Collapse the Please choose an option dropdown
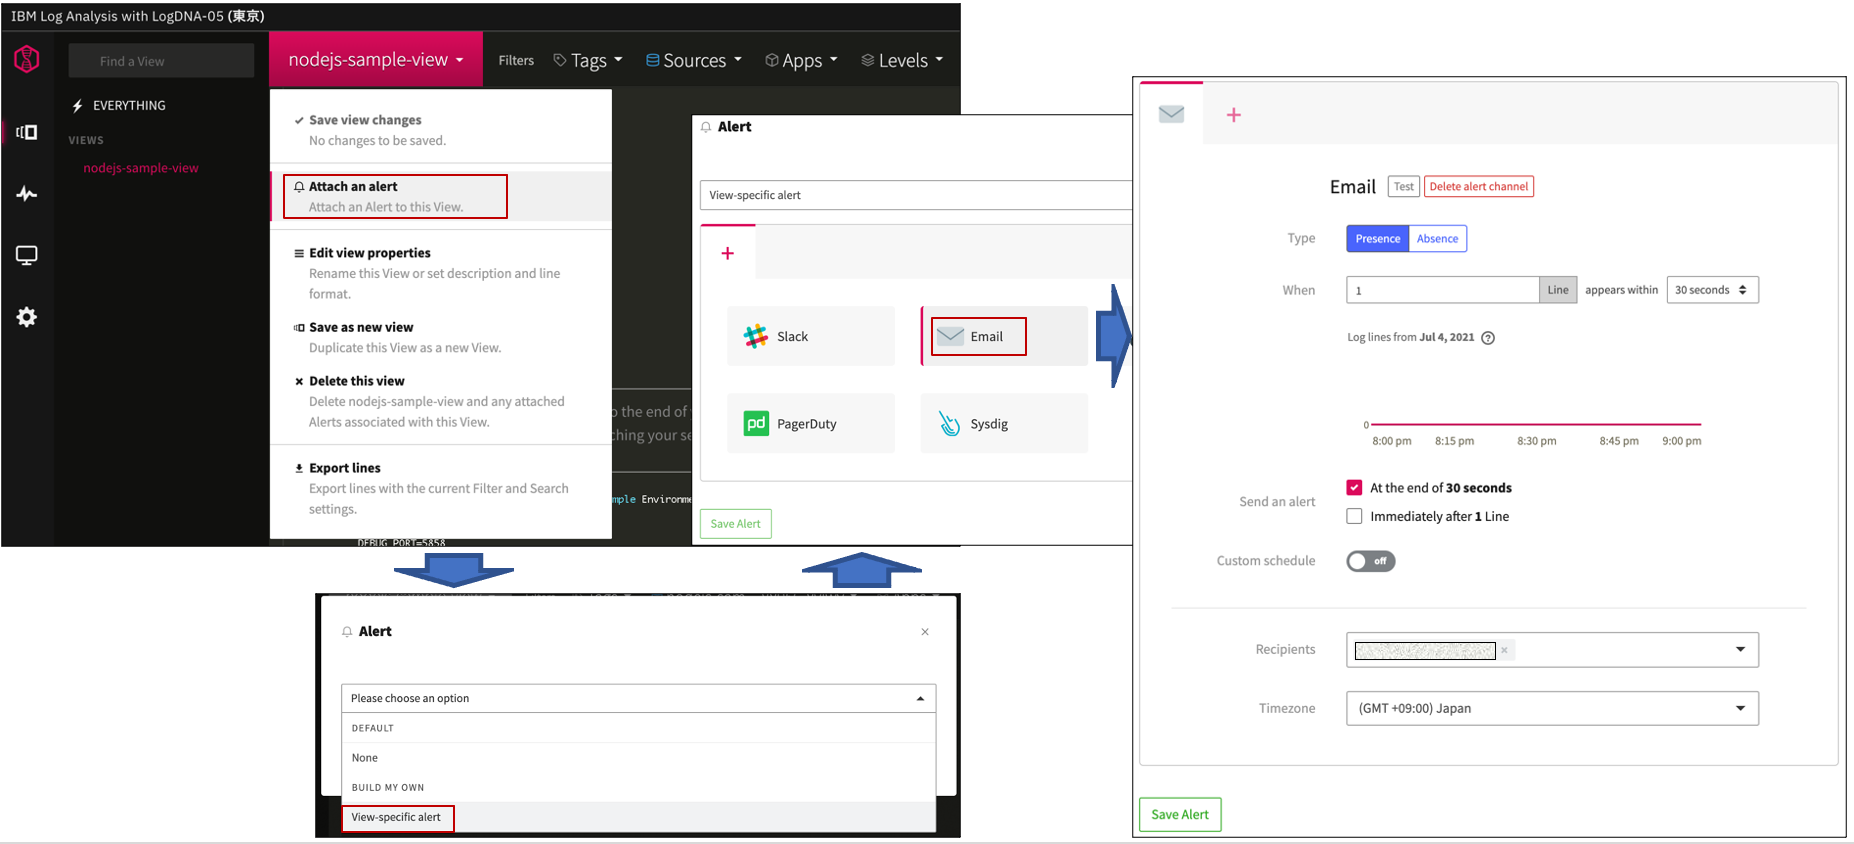1854x844 pixels. pos(638,698)
